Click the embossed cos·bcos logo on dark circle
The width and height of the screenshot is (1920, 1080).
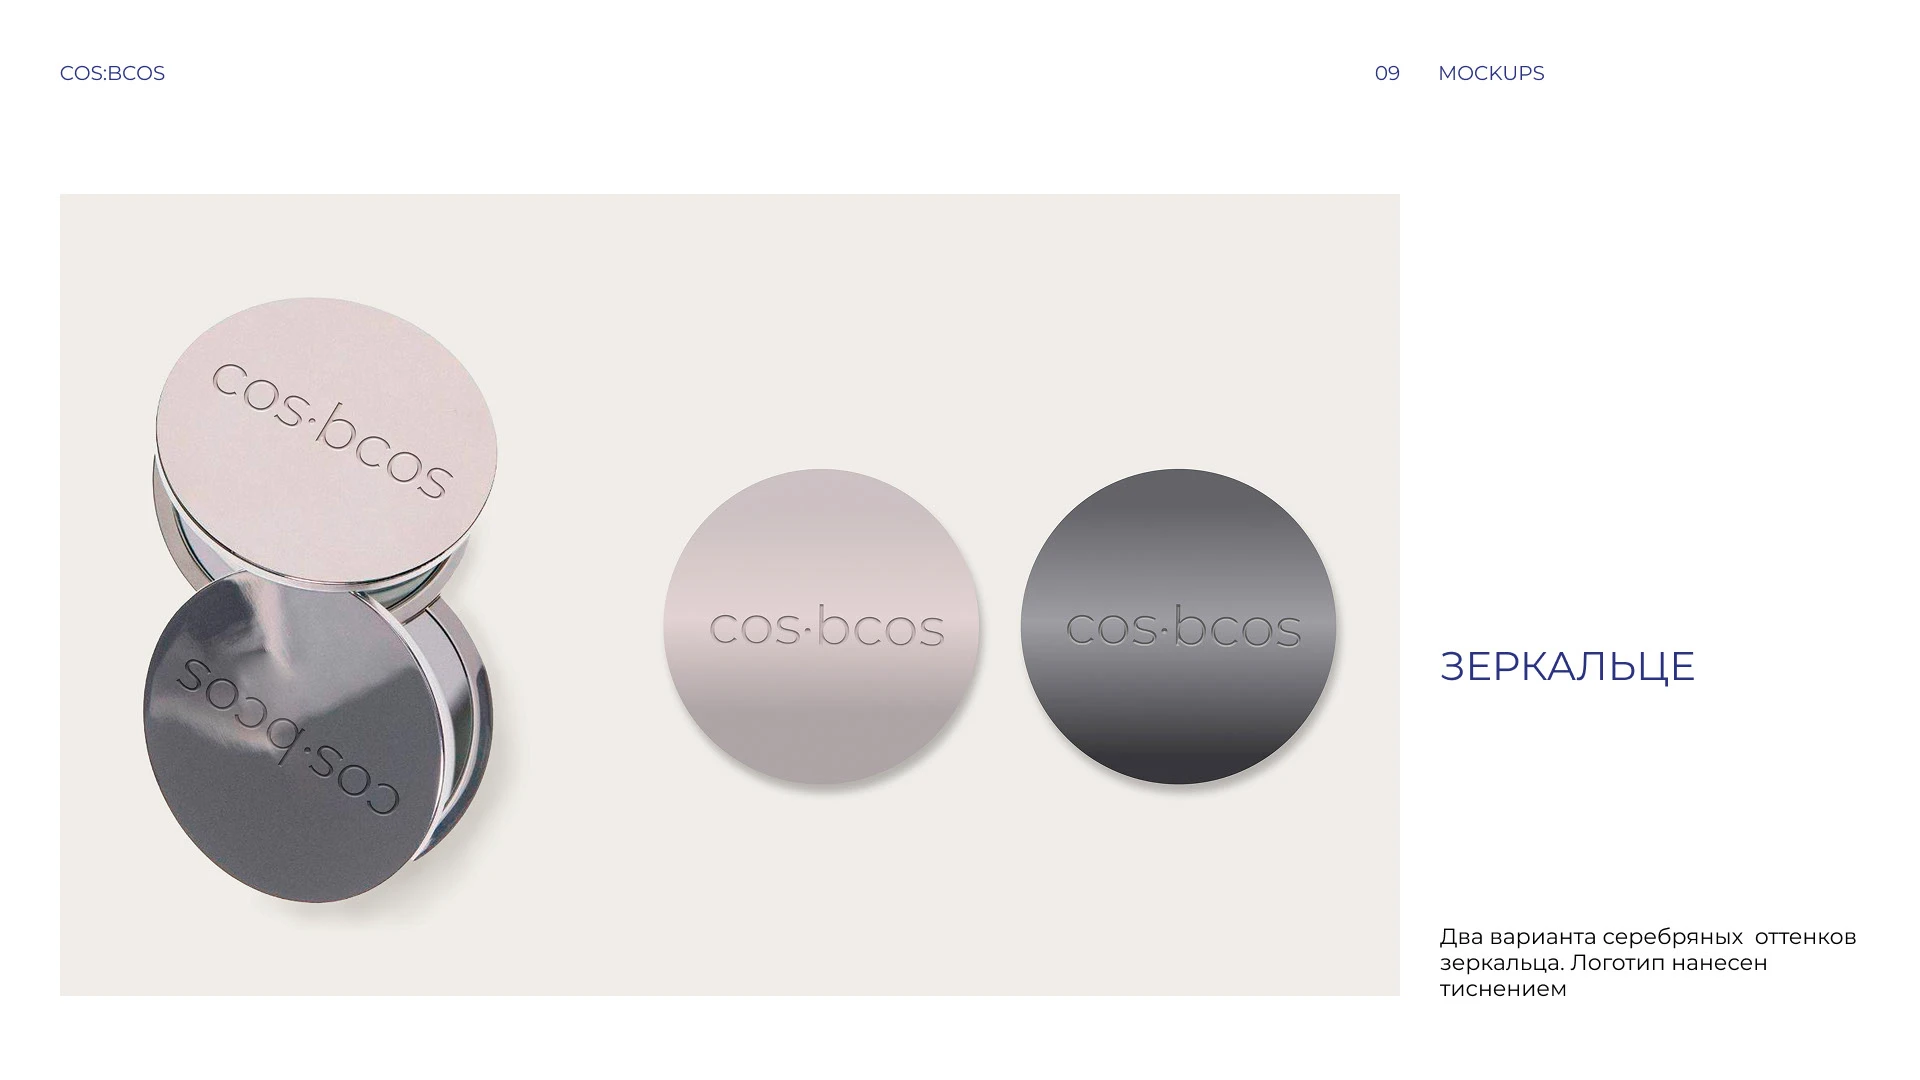tap(1183, 627)
